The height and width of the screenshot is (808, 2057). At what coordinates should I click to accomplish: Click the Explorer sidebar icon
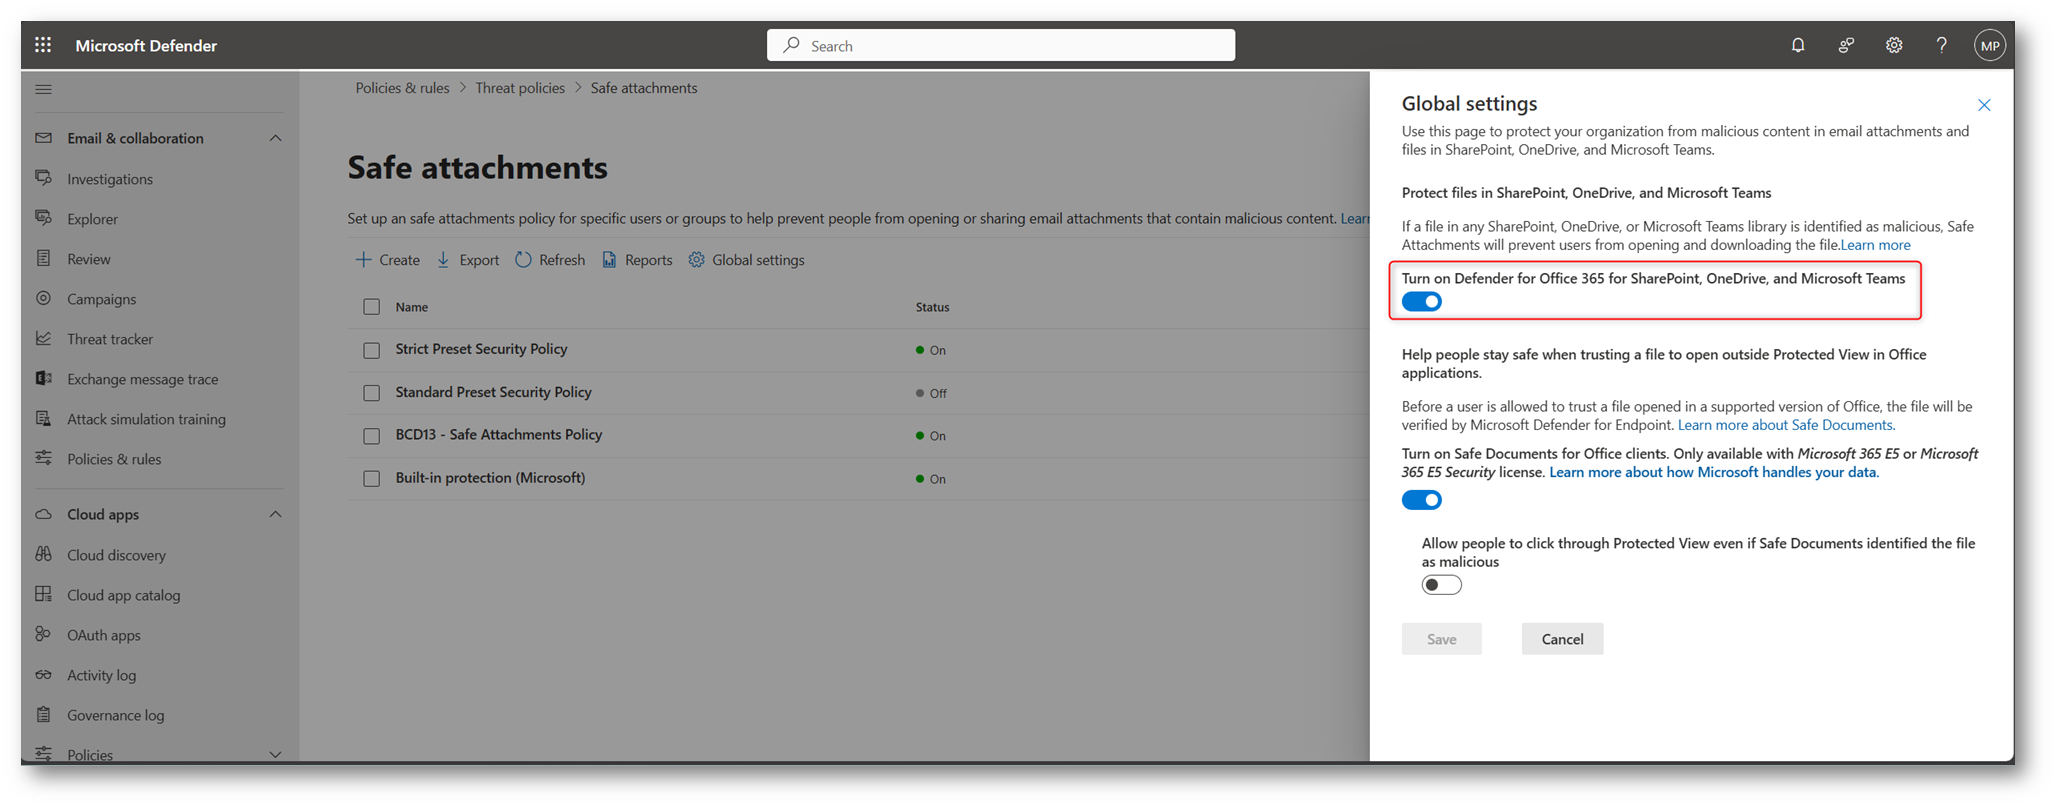pyautogui.click(x=43, y=218)
